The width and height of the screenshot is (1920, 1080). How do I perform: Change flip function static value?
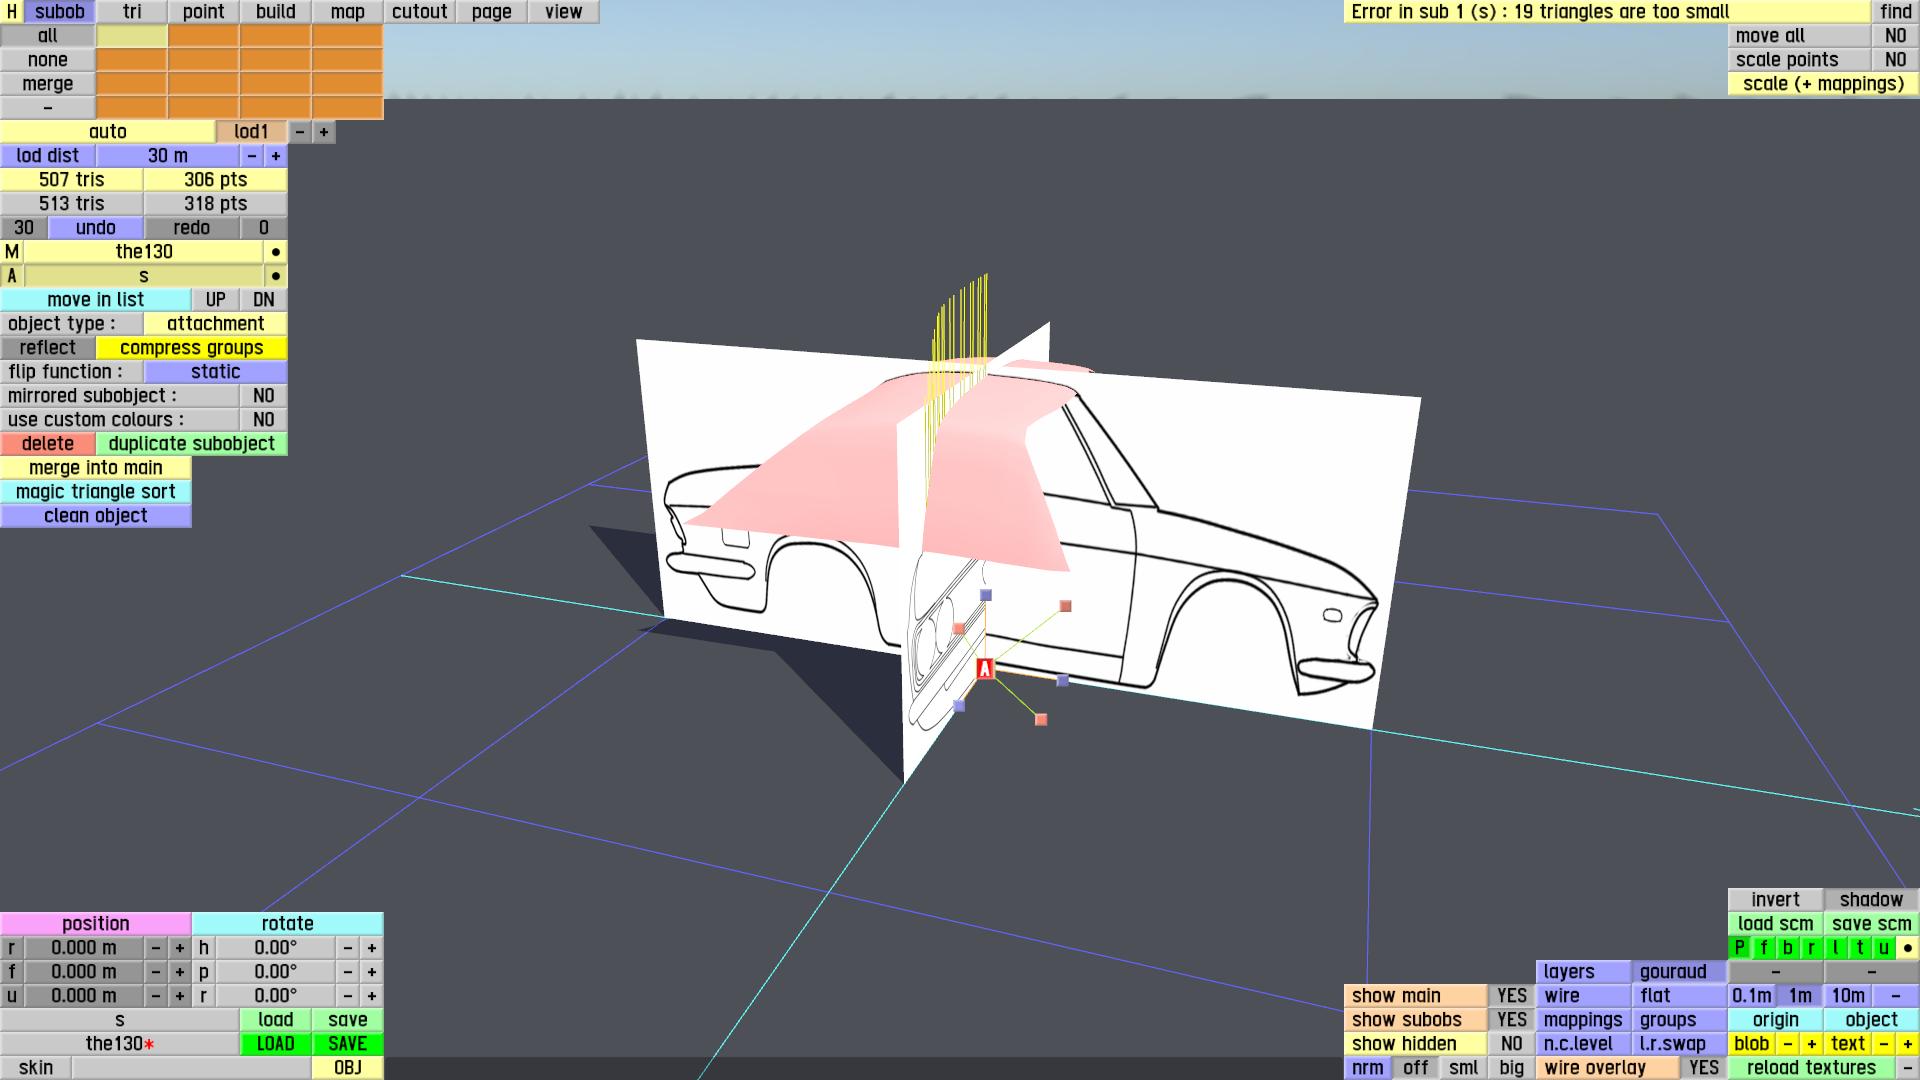tap(215, 372)
